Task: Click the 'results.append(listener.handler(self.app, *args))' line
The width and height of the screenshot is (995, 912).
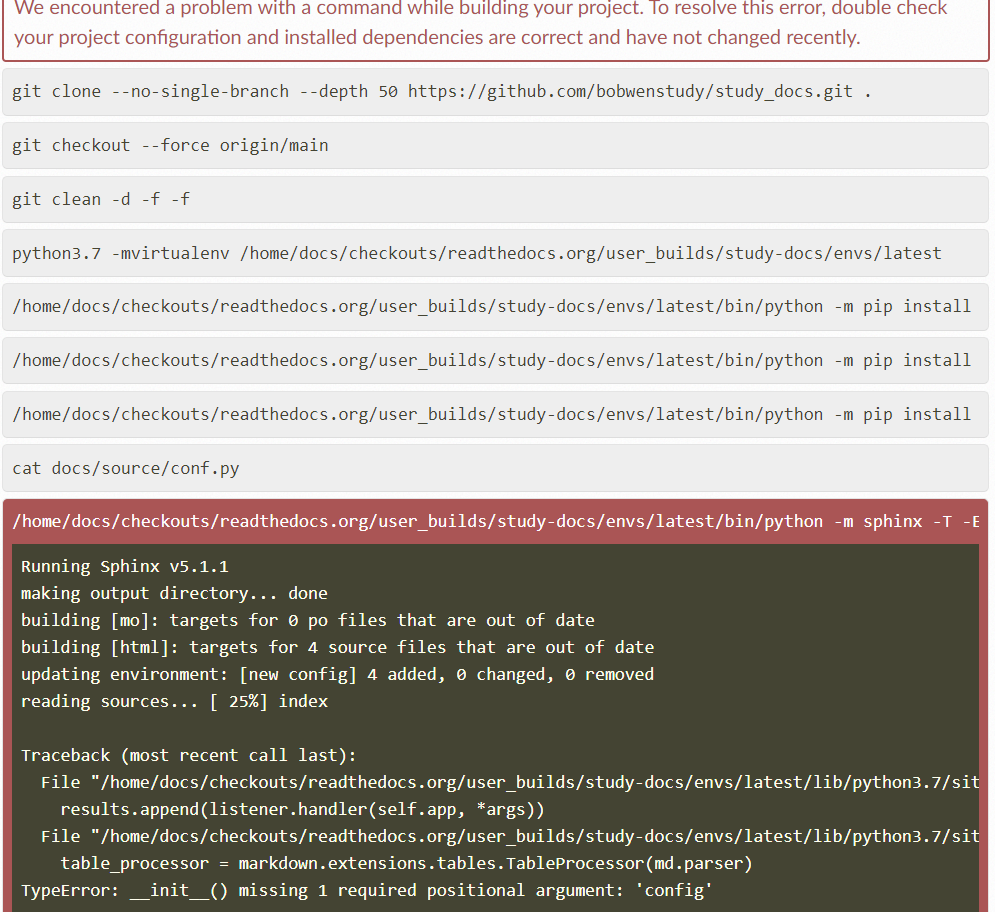Action: point(303,810)
